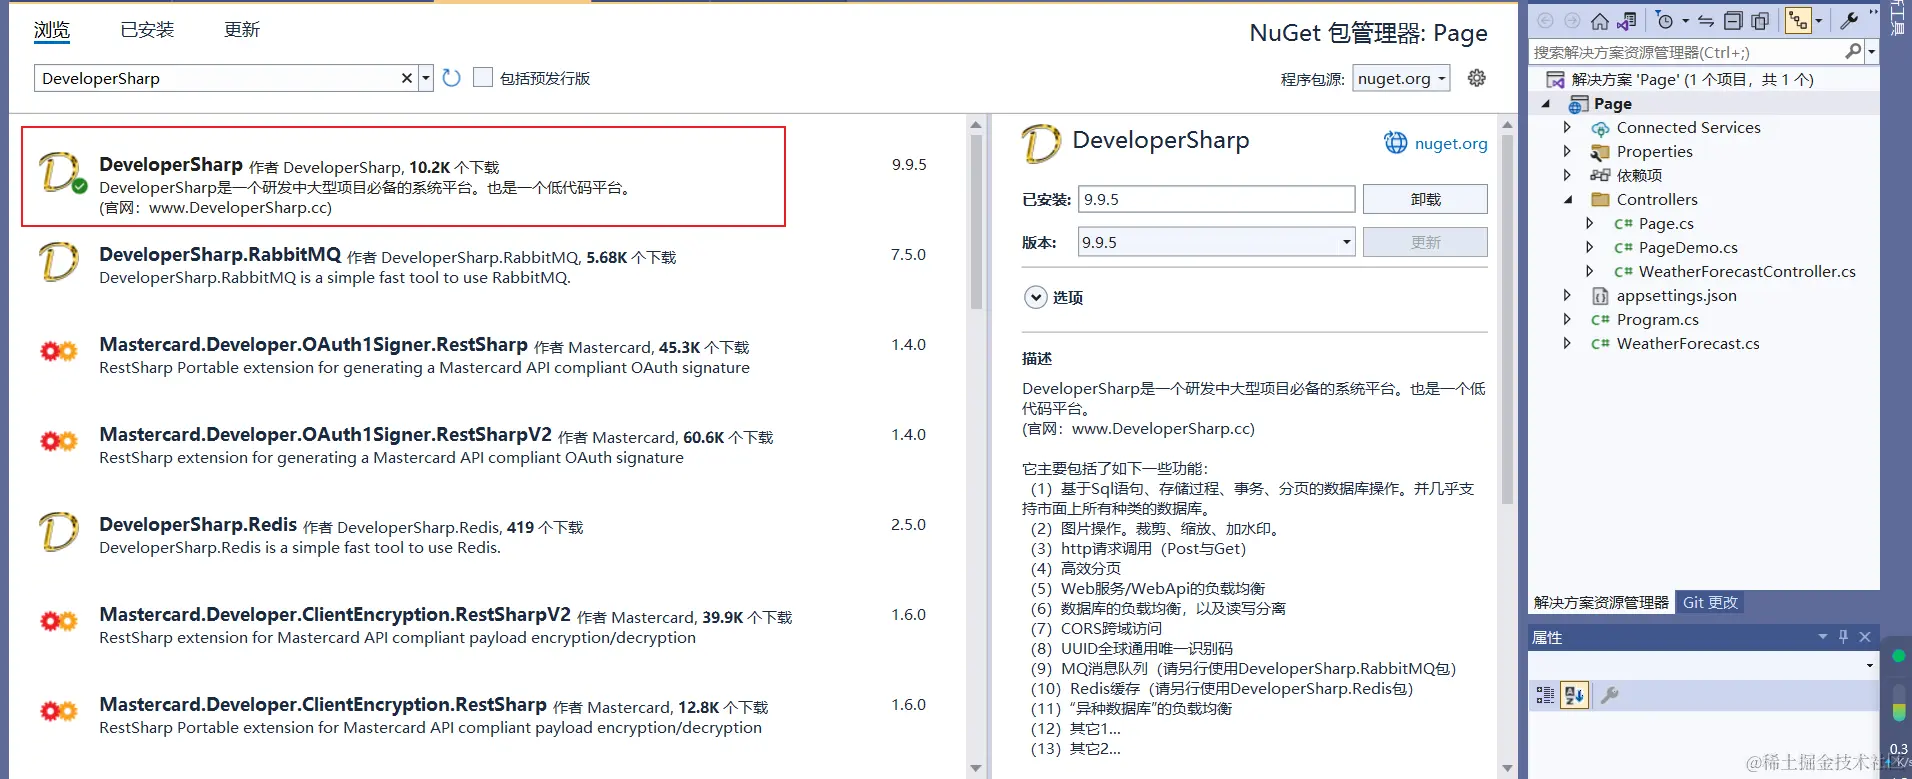Click the categorized view icon in Properties panel

[x=1545, y=695]
